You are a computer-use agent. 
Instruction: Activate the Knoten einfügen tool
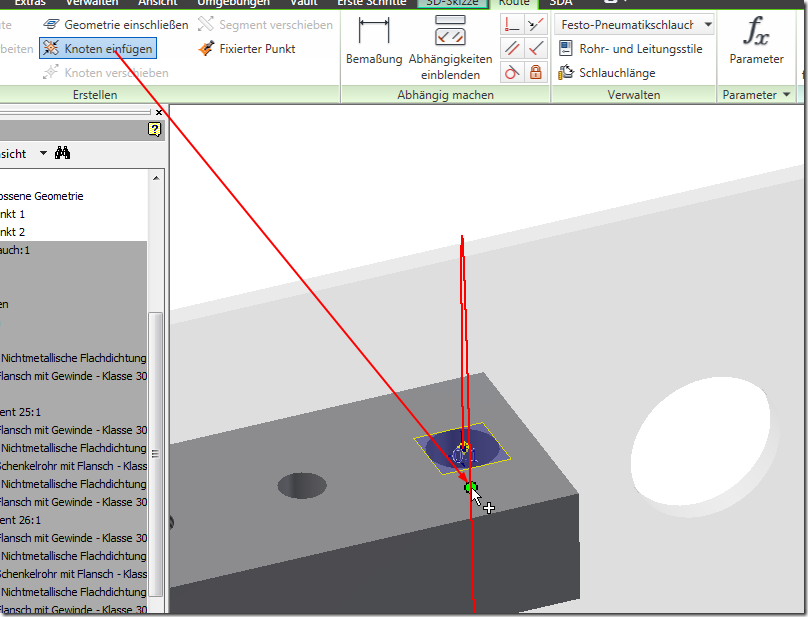pos(98,48)
